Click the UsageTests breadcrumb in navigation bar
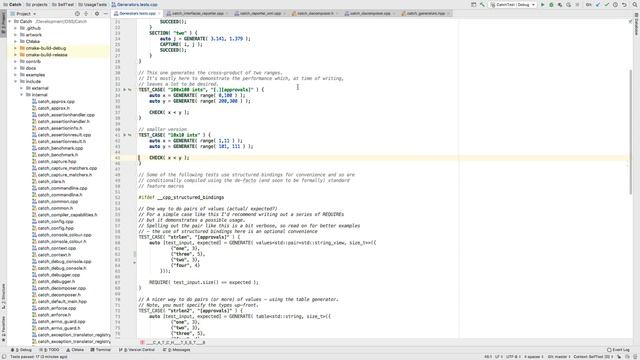 [92, 4]
